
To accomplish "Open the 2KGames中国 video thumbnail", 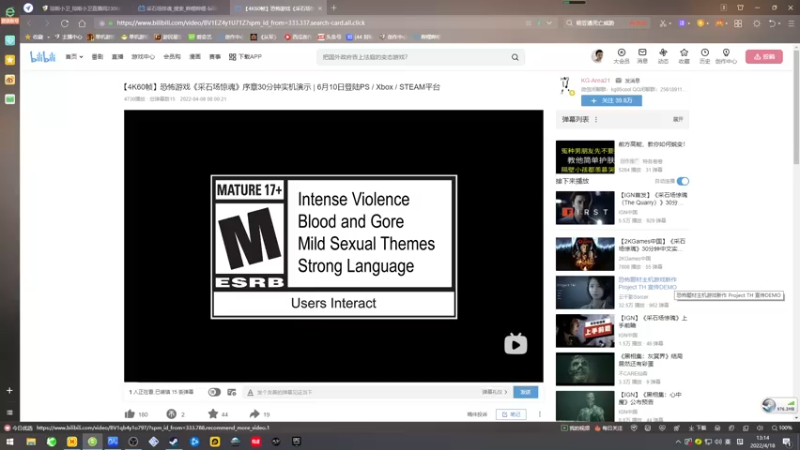I will tap(585, 254).
